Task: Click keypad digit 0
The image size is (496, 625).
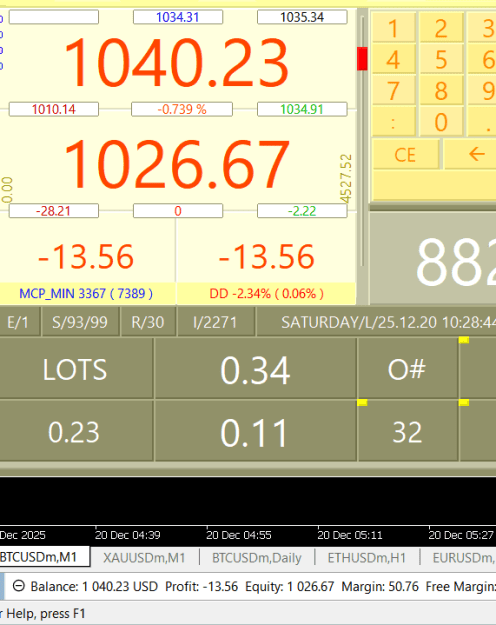Action: (x=441, y=122)
